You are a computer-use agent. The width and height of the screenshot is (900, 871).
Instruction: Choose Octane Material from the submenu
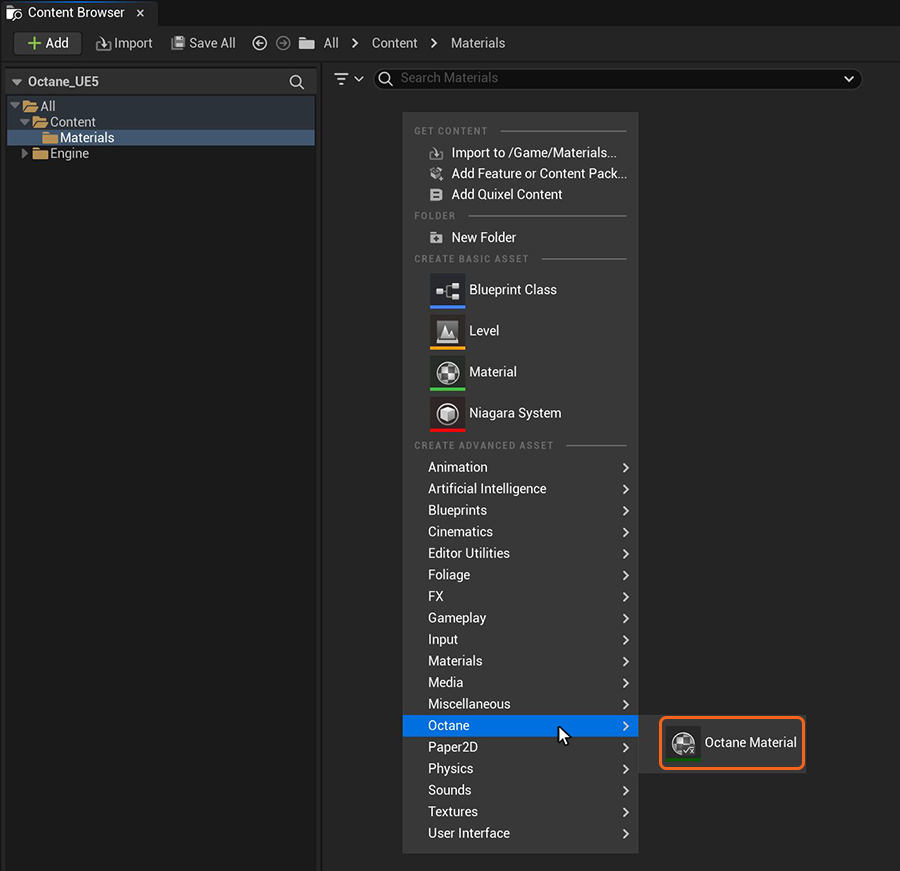pyautogui.click(x=732, y=744)
